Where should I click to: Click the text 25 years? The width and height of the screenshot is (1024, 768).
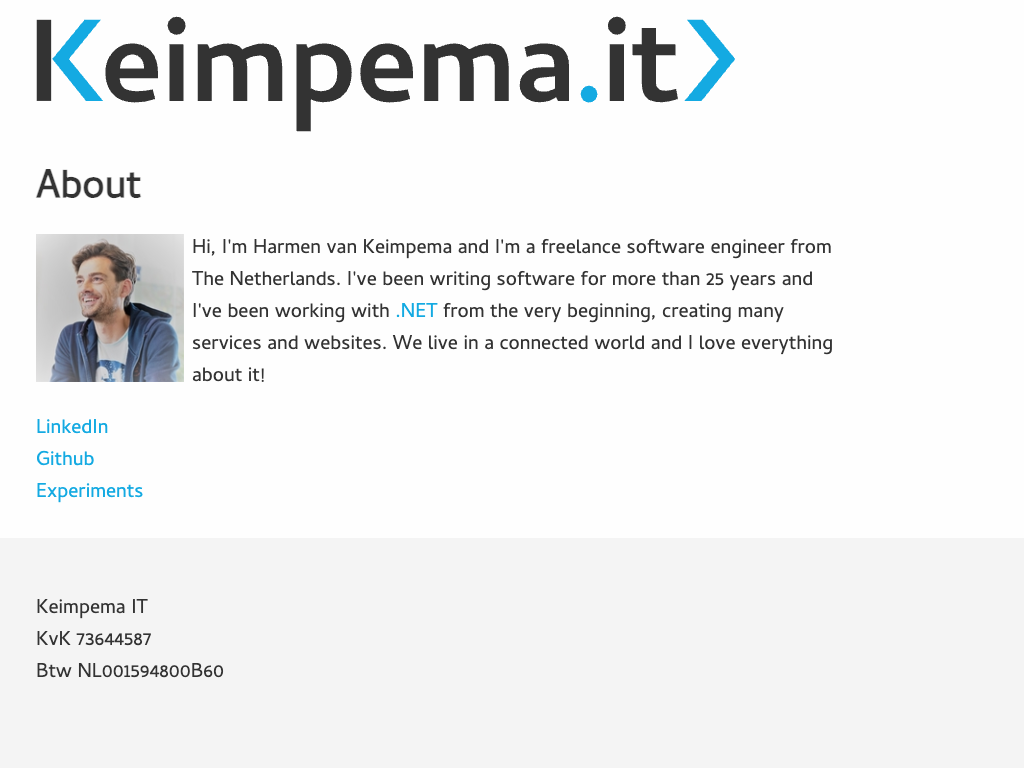(x=741, y=279)
